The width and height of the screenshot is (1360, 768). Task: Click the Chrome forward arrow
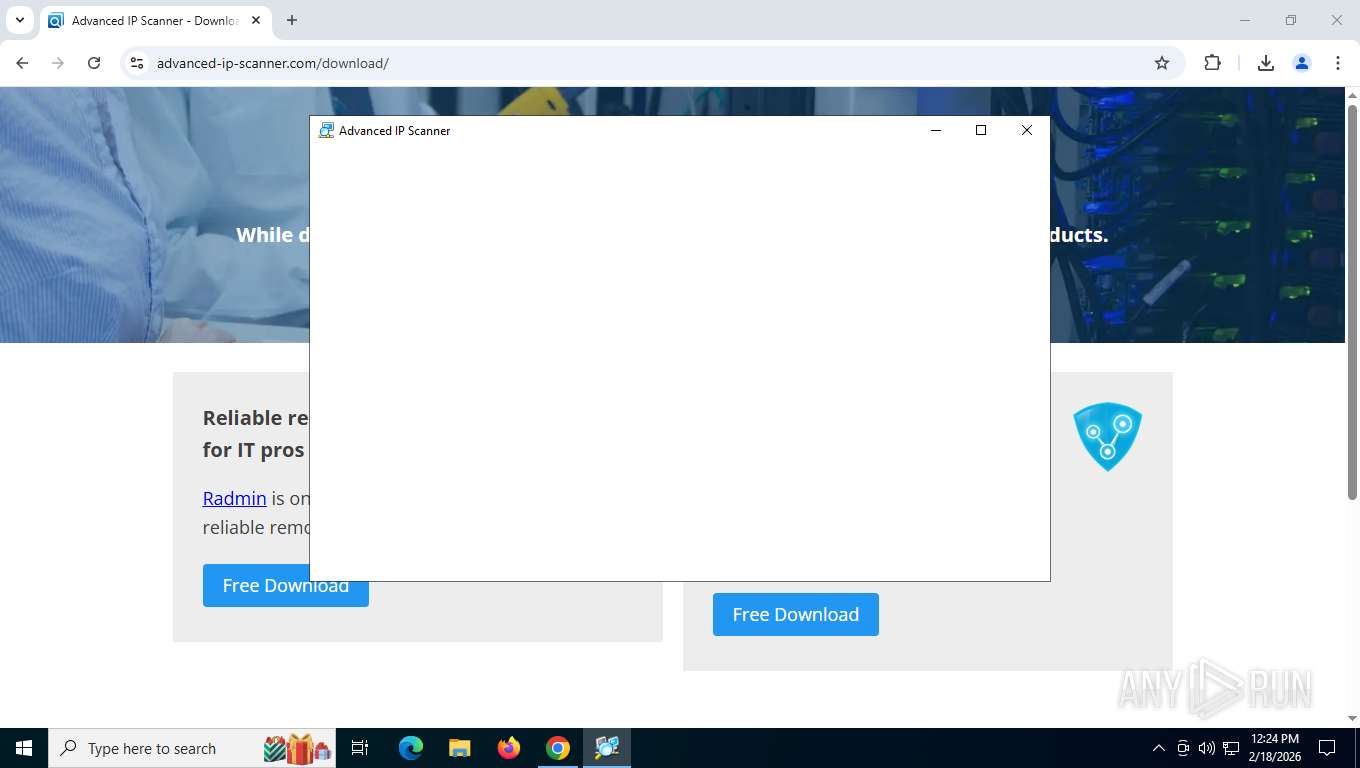click(x=58, y=63)
